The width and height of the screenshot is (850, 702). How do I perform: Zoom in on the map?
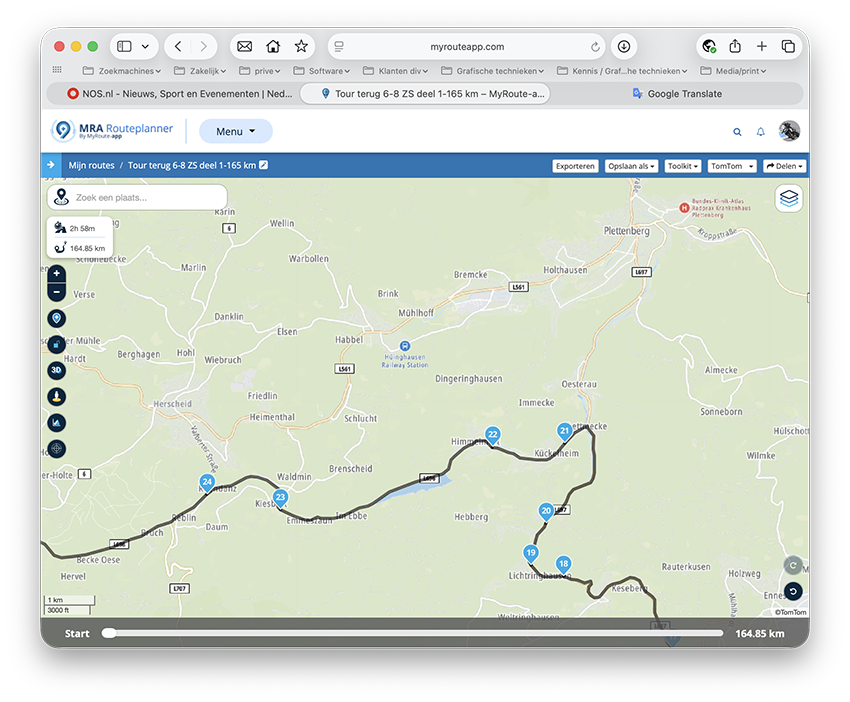coord(56,274)
